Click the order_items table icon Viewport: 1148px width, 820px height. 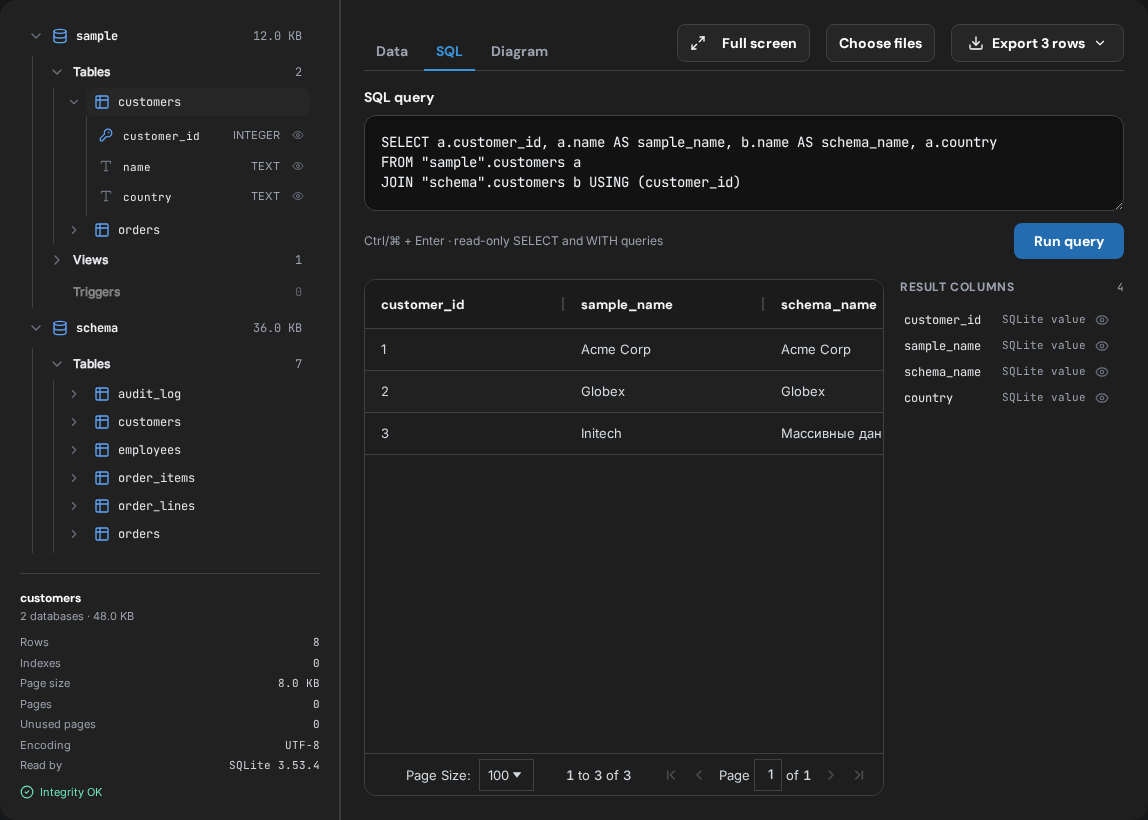(x=102, y=478)
